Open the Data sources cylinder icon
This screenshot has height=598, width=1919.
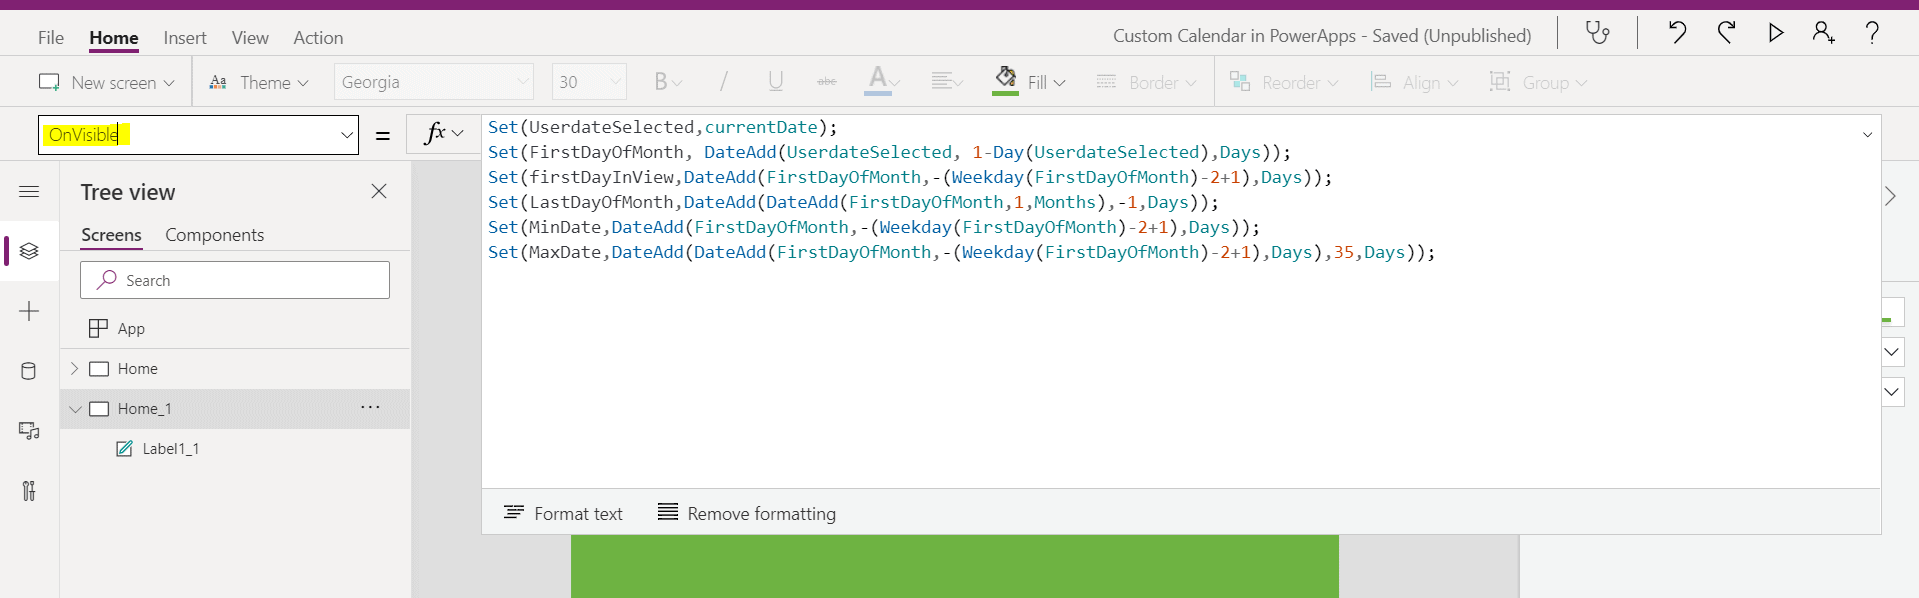[x=29, y=371]
